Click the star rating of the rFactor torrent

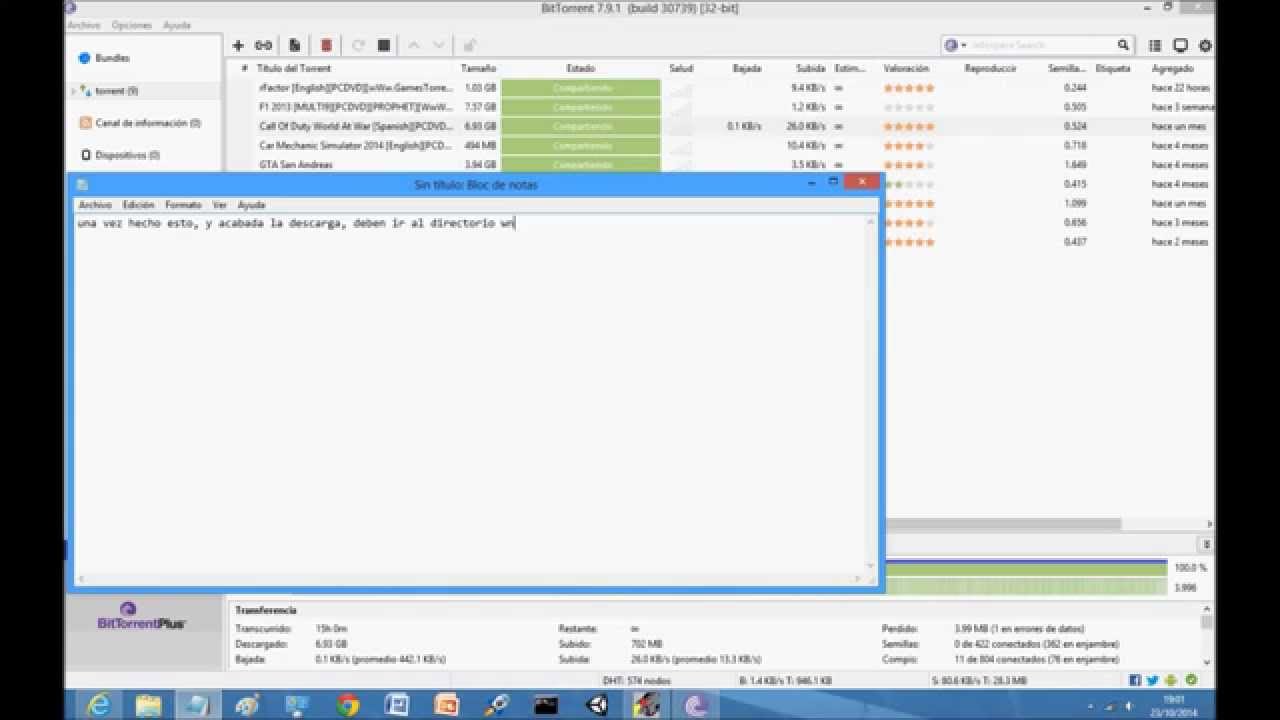(x=909, y=88)
